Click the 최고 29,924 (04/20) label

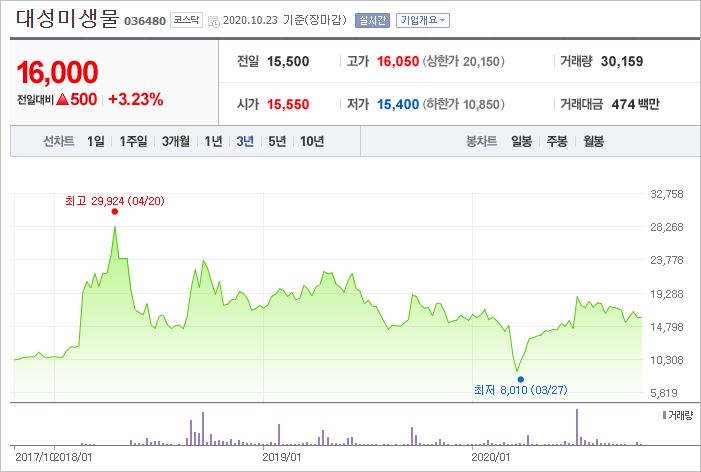115,201
